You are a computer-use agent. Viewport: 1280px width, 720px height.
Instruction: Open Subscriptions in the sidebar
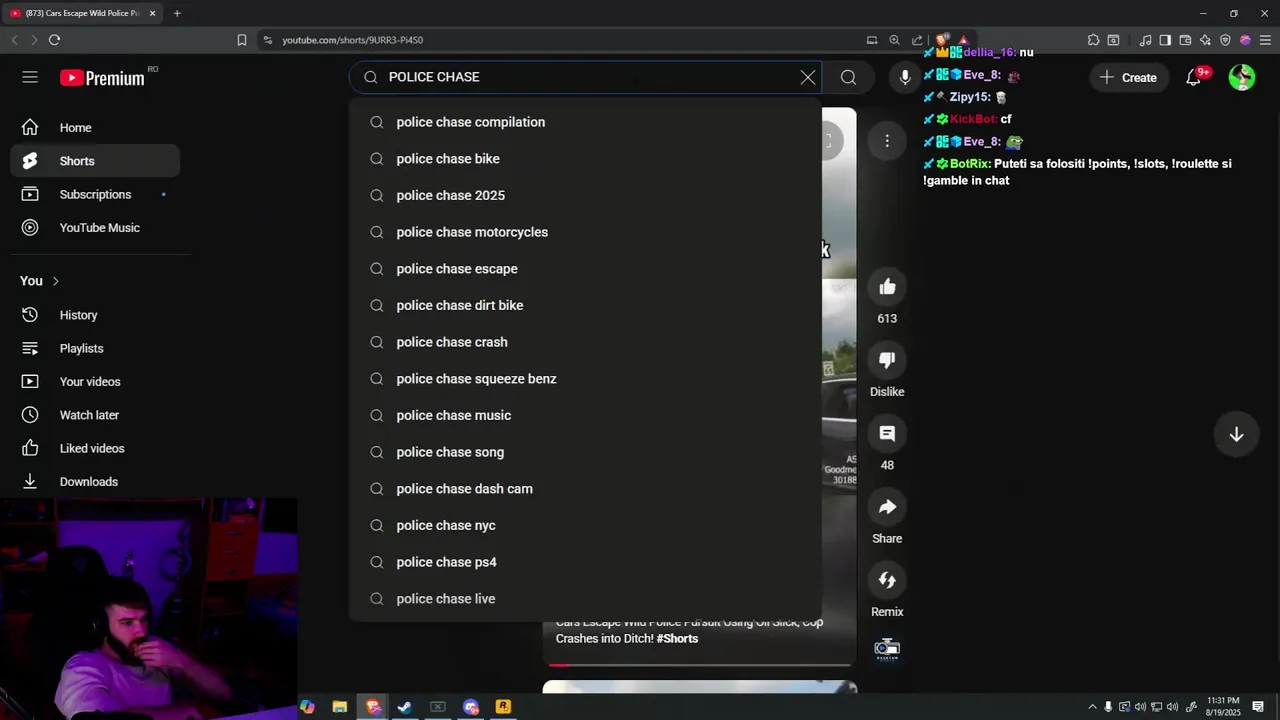coord(95,194)
